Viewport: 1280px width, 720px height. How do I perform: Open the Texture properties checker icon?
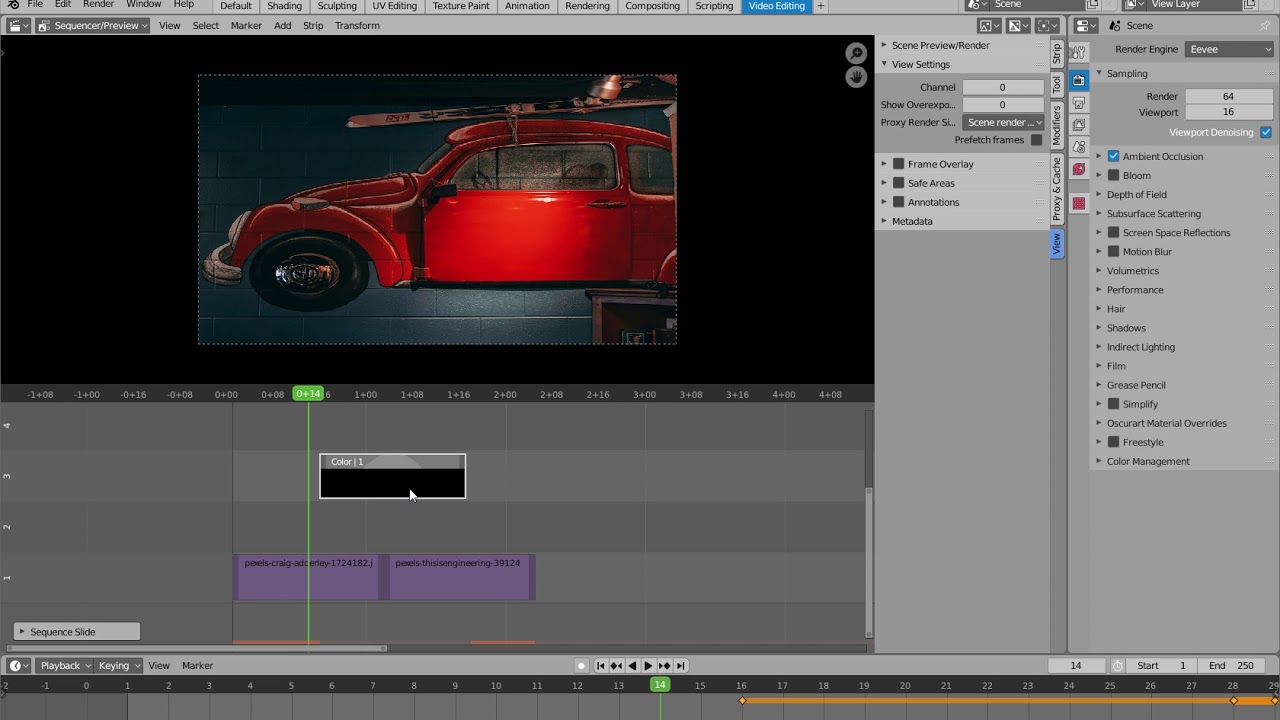click(1079, 204)
